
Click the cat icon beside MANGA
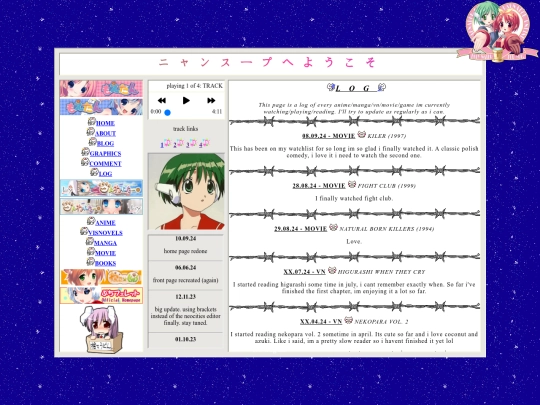90,241
